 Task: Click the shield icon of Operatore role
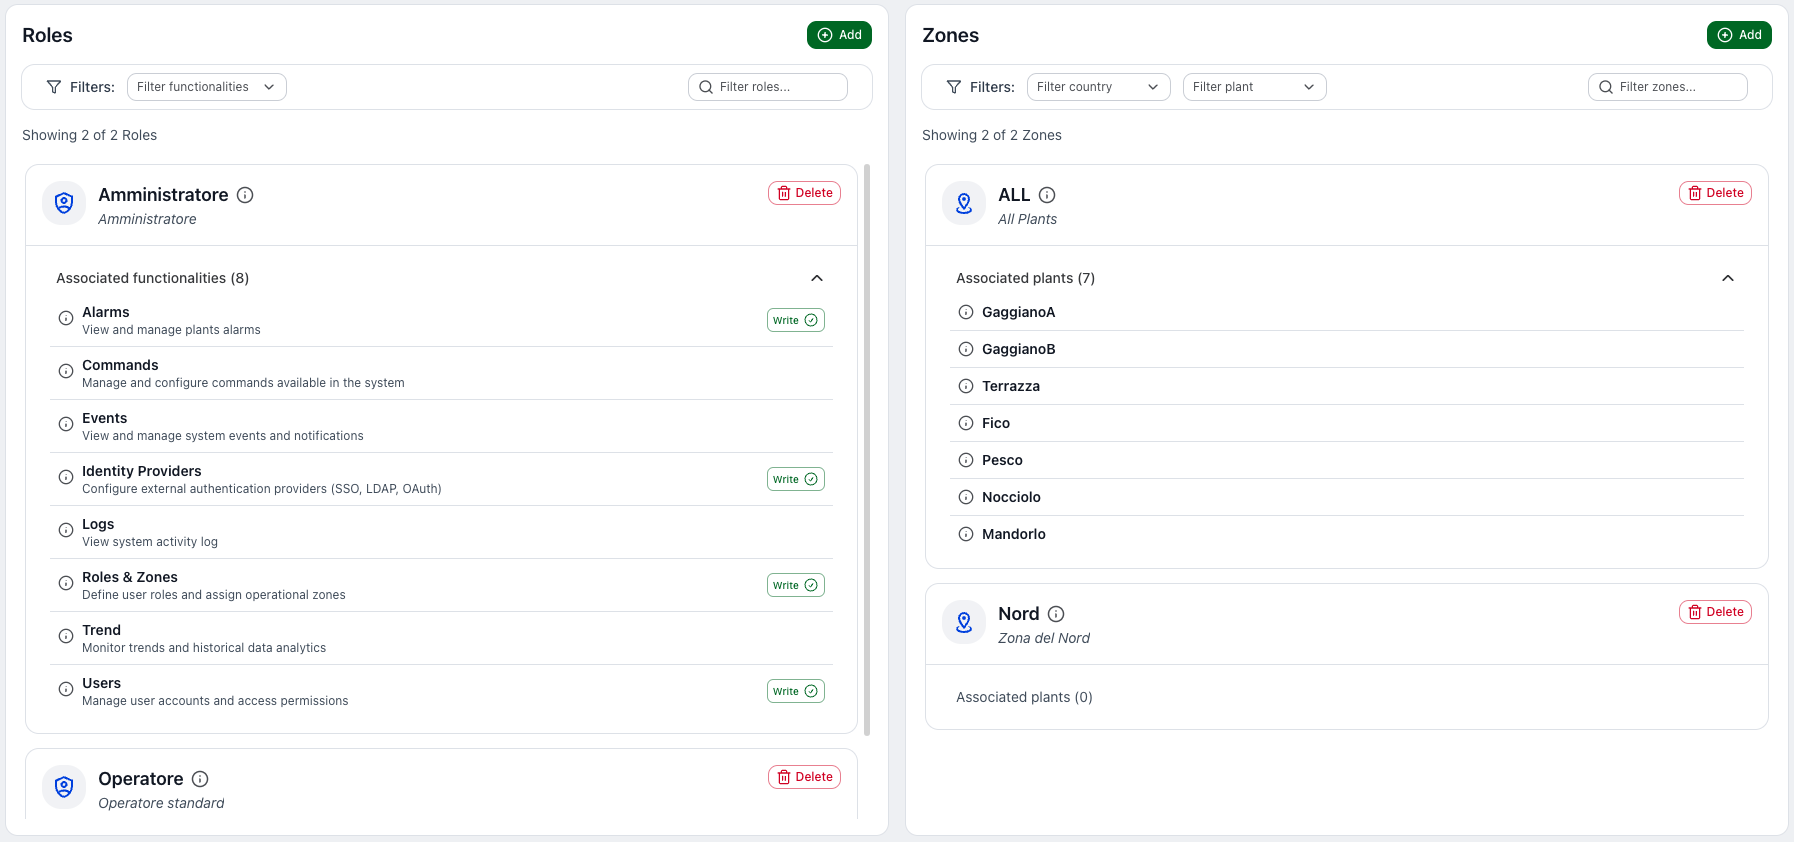(64, 787)
